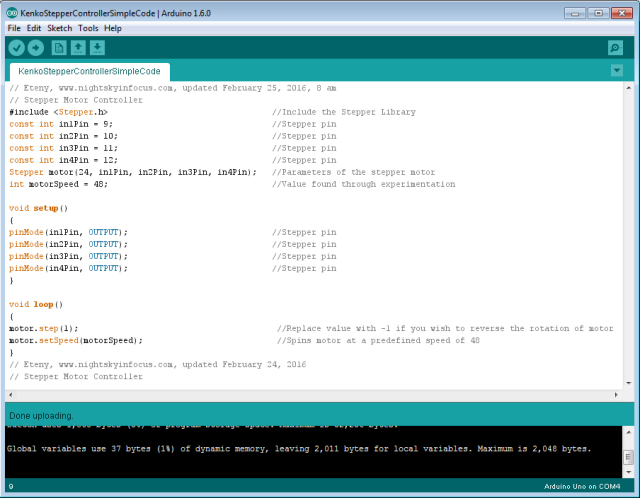
Task: Open the Help menu
Action: 113,28
